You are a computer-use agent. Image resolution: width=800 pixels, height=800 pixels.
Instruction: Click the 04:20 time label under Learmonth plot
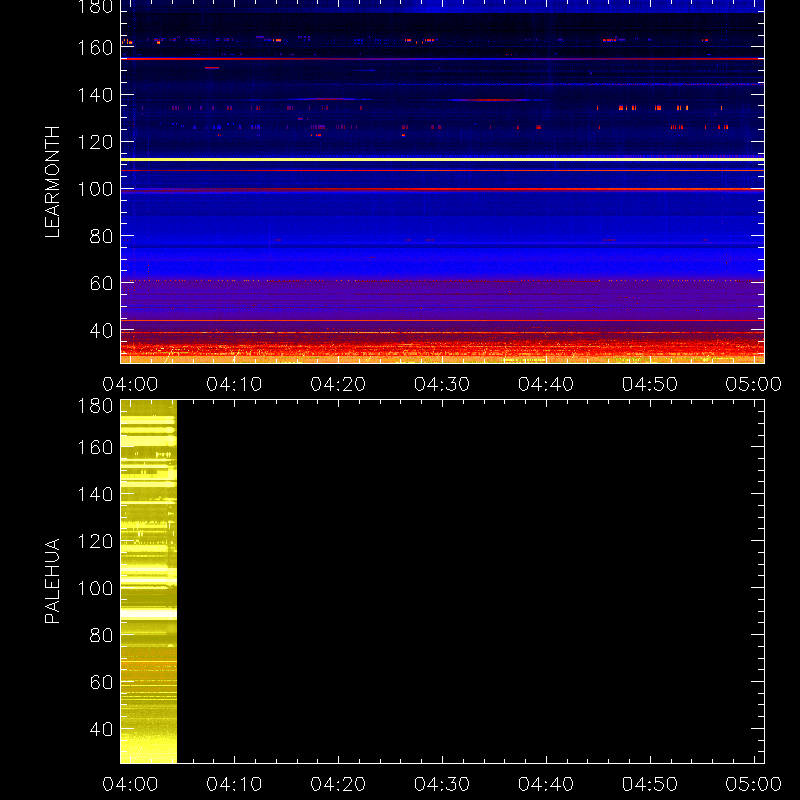pos(338,384)
